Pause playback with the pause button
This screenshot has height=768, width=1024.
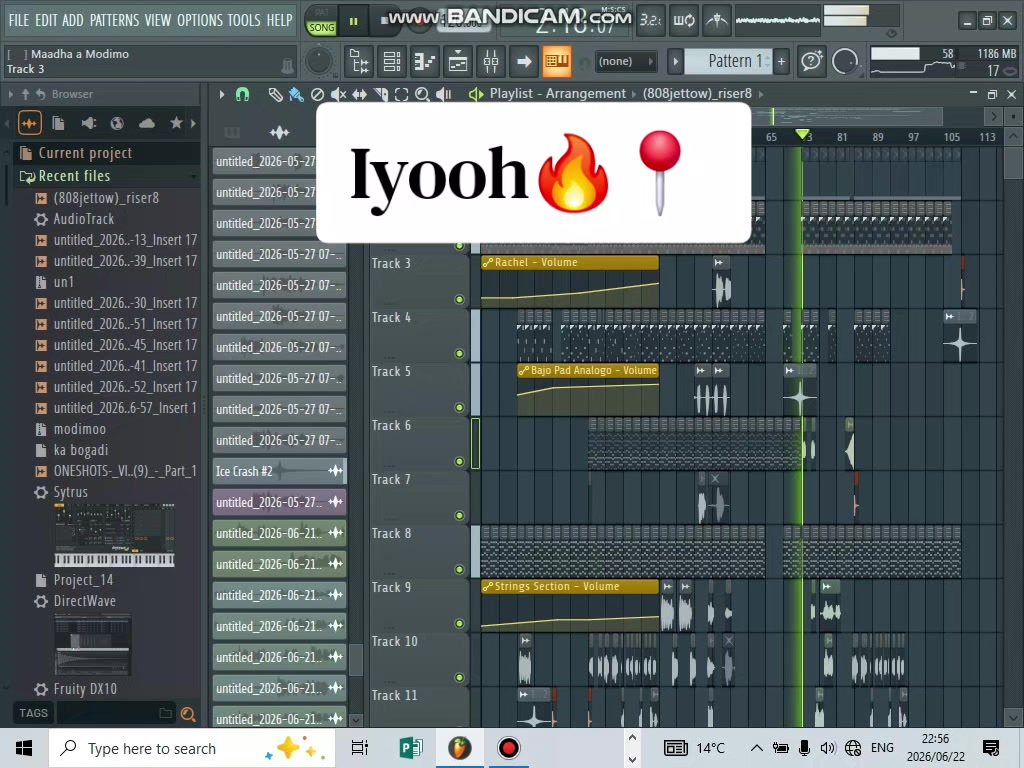(x=353, y=21)
